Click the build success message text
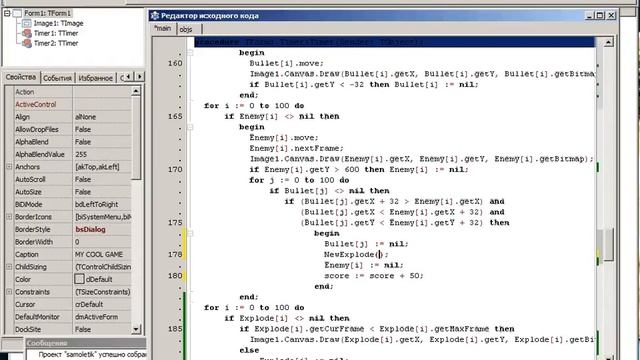This screenshot has width=640, height=360. pos(92,354)
